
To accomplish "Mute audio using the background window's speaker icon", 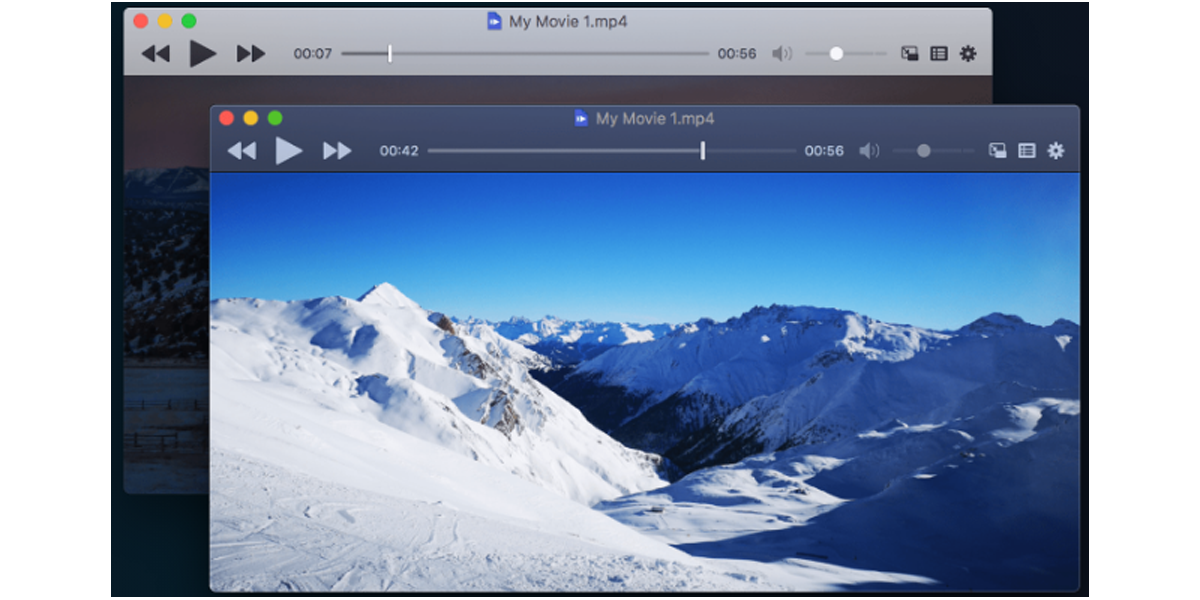I will tap(782, 54).
